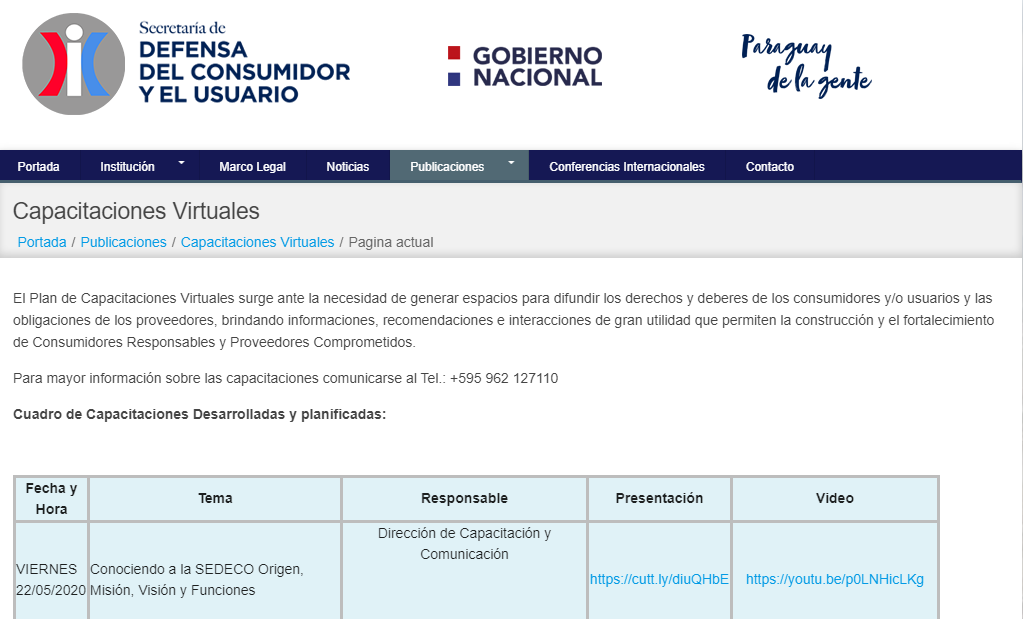Select the Publicaciones menu item
Image resolution: width=1023 pixels, height=619 pixels.
coord(447,166)
